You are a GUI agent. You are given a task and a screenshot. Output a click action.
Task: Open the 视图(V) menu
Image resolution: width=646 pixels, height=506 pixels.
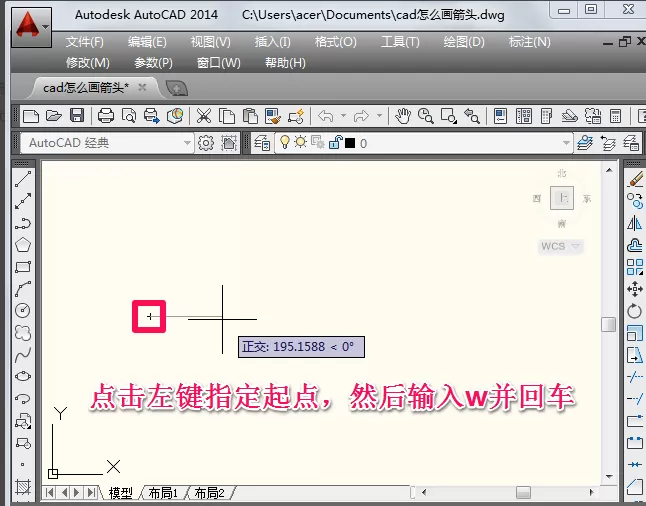[x=211, y=42]
